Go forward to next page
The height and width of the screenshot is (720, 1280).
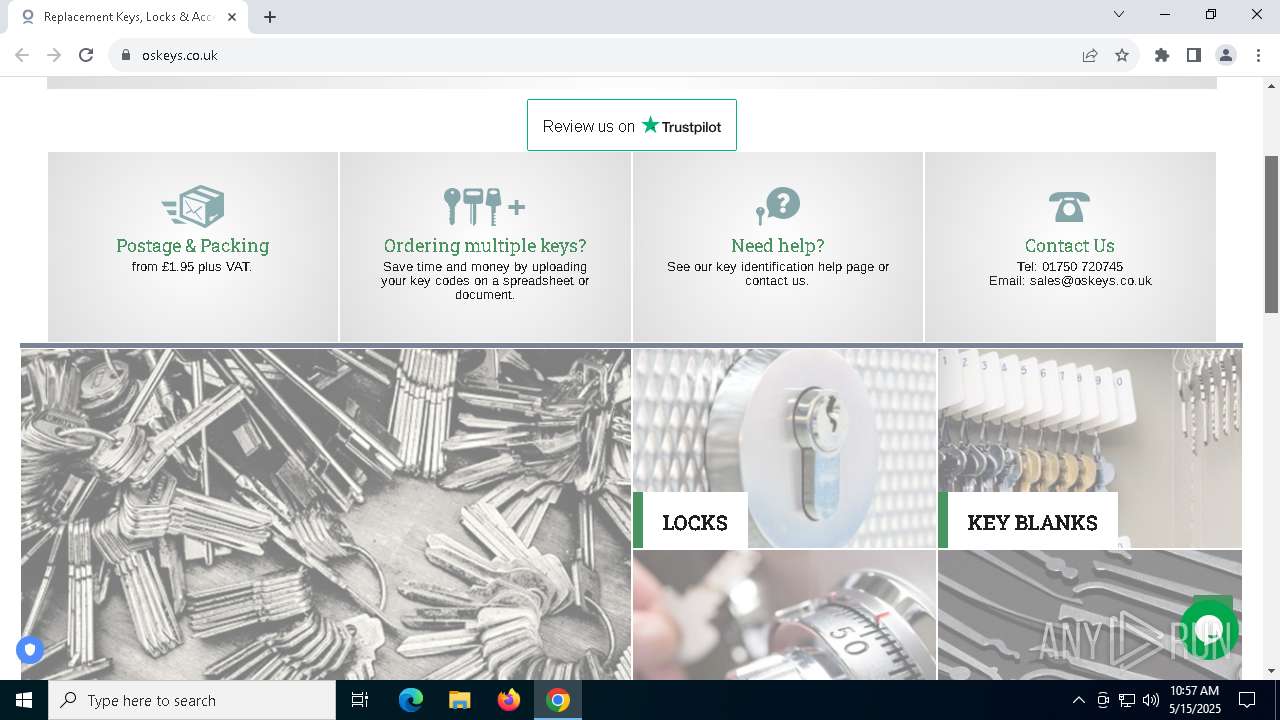coord(54,55)
